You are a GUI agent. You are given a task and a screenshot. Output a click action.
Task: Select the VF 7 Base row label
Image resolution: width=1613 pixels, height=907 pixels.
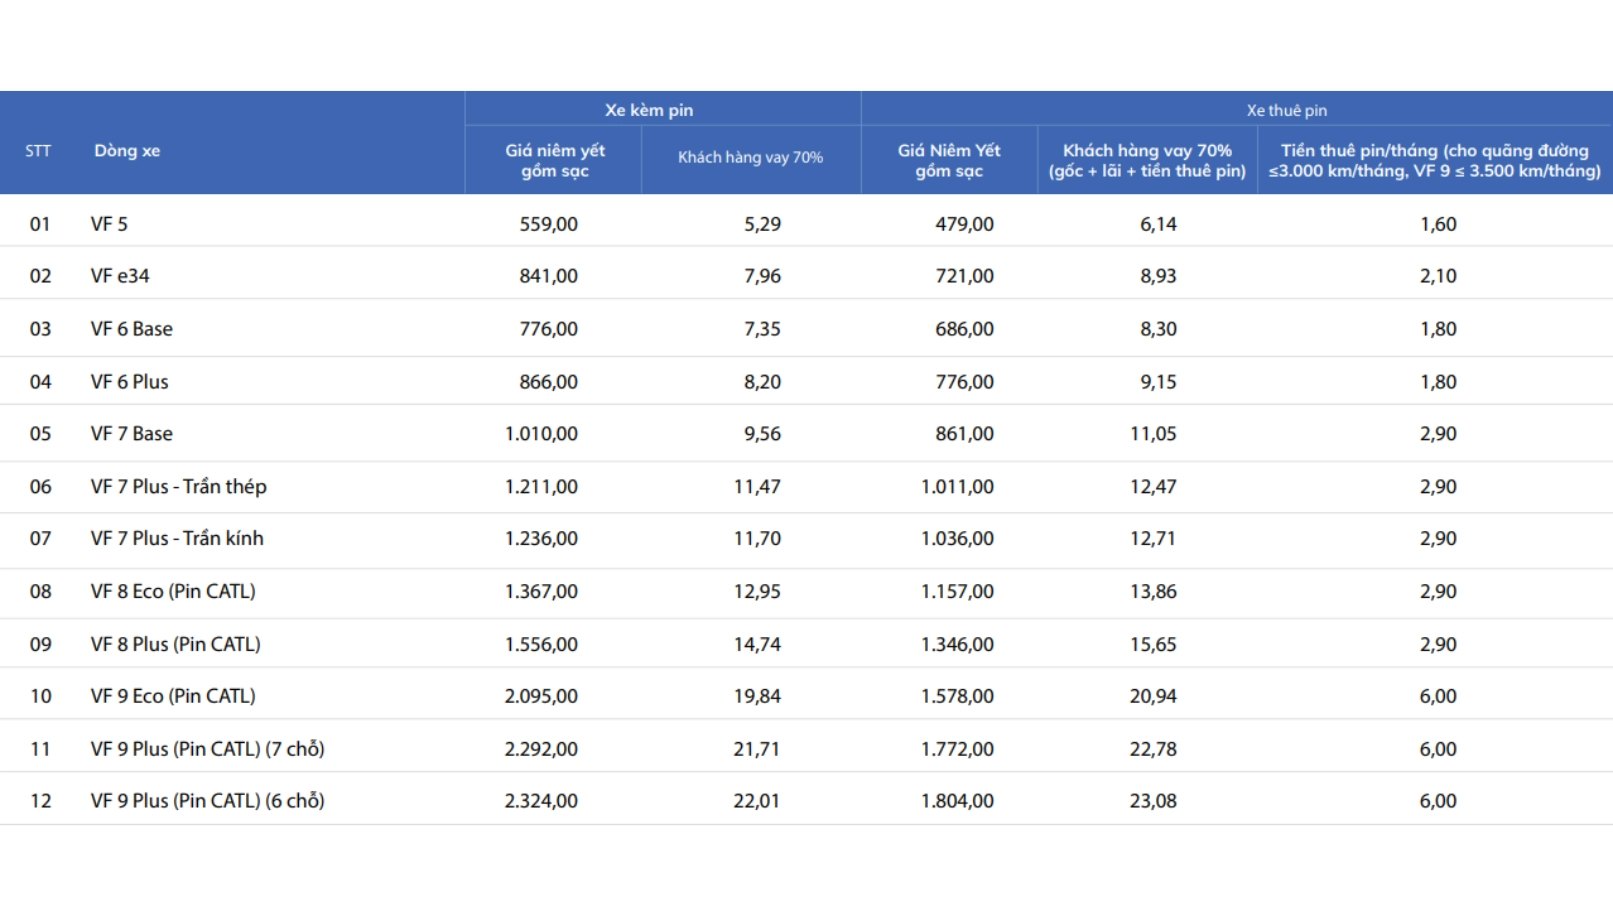click(131, 434)
